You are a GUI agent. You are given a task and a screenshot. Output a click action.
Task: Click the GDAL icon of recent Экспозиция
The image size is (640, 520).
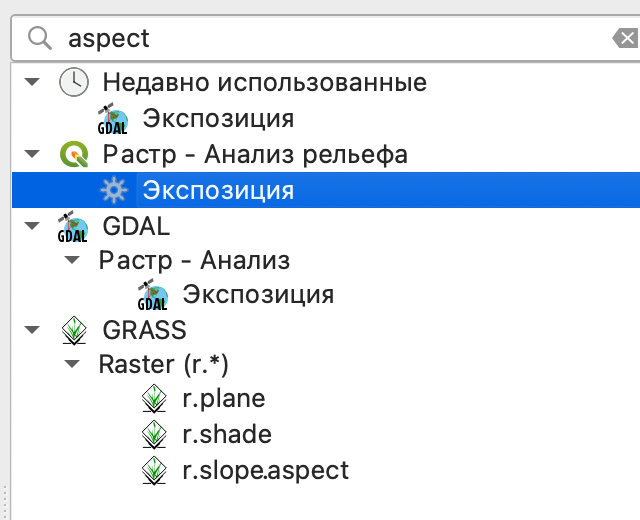[113, 118]
